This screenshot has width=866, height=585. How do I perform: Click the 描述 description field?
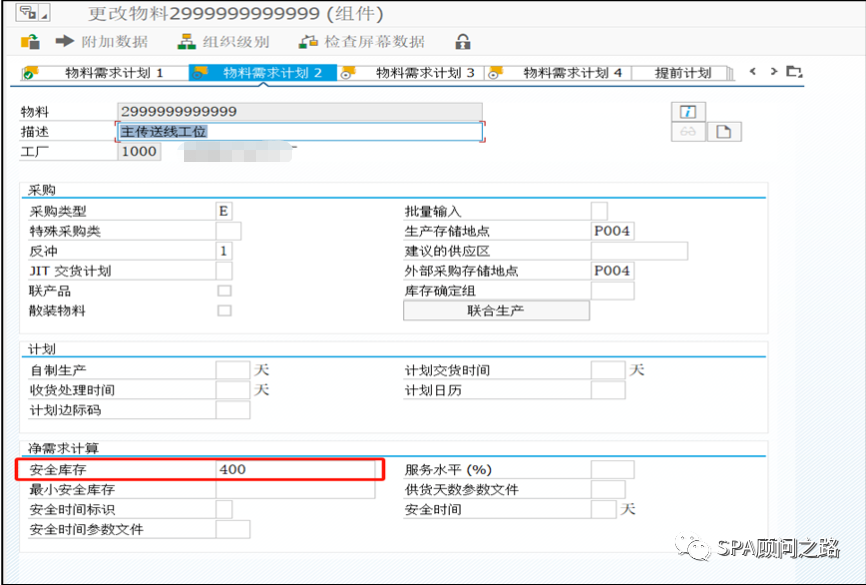pos(300,131)
